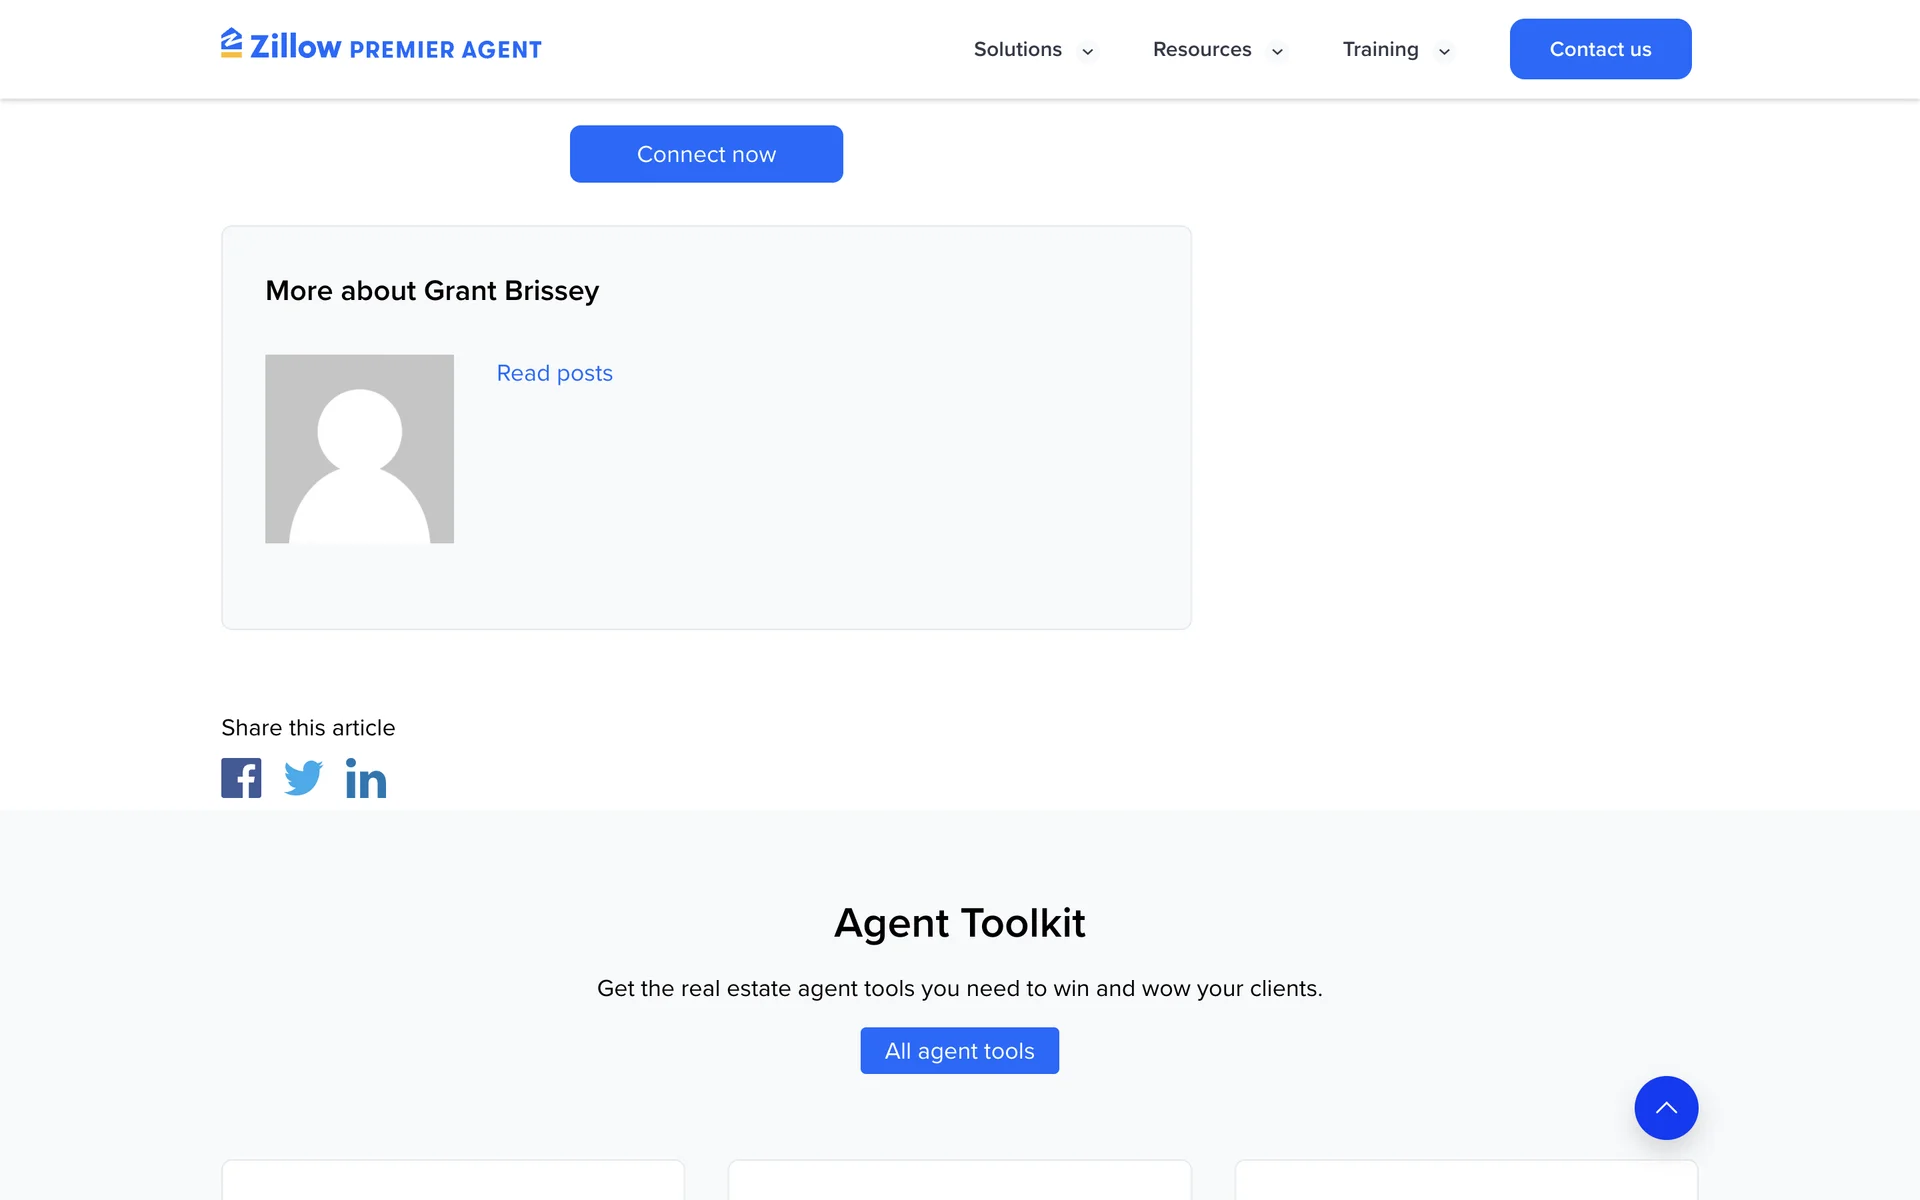This screenshot has width=1920, height=1200.
Task: Click the third toolkit card at bottom right
Action: coord(1466,1180)
